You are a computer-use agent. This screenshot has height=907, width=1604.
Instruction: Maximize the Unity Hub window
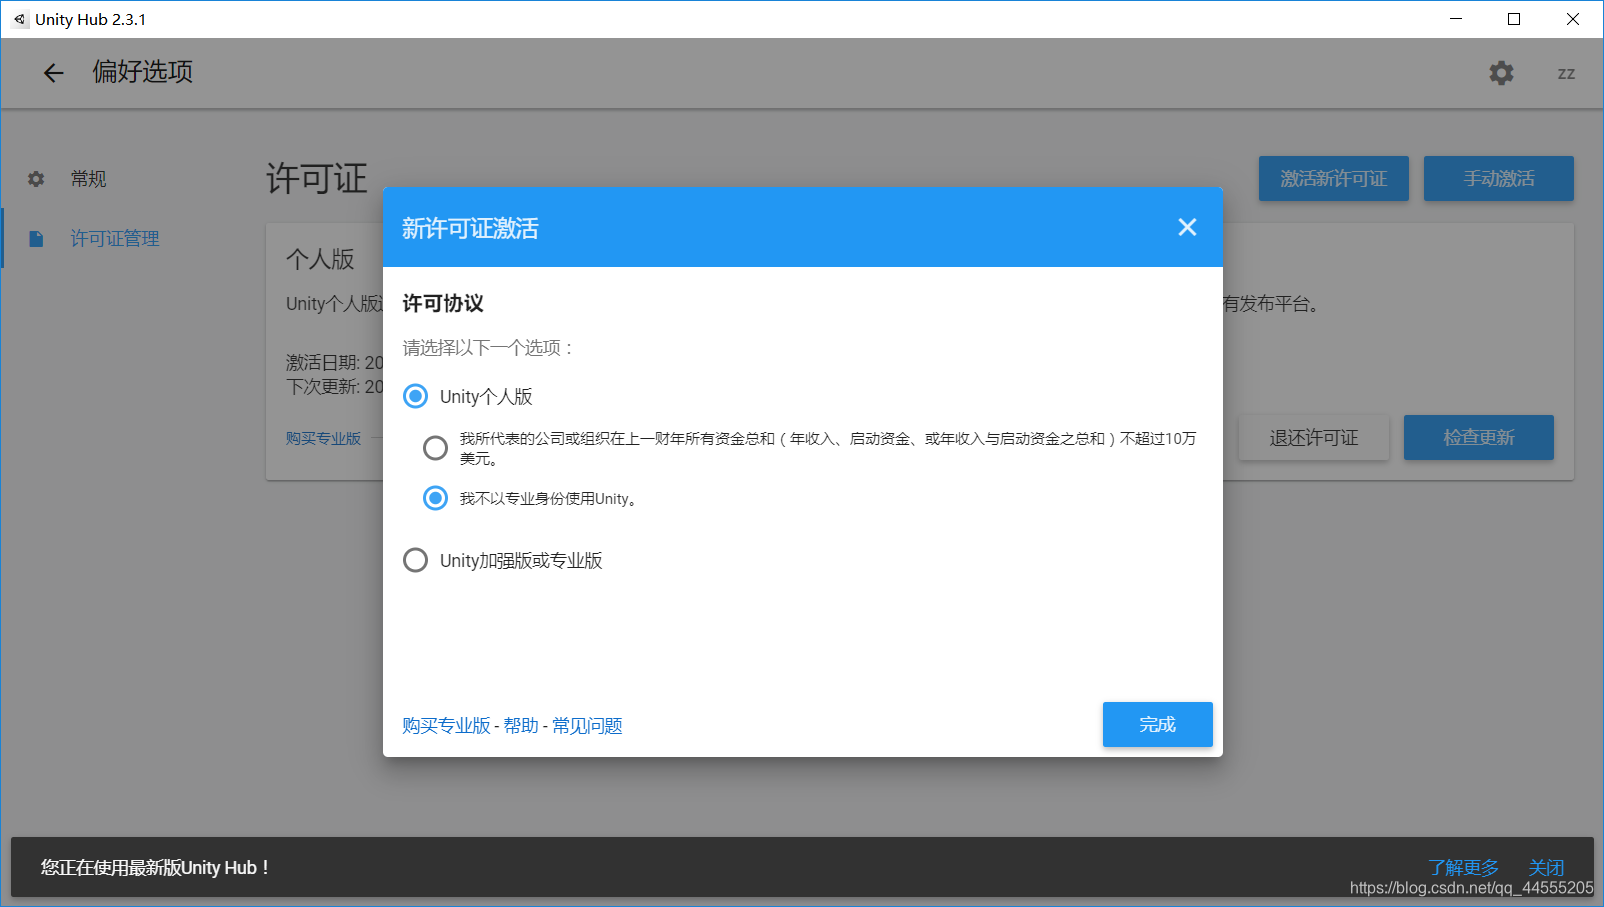coord(1514,19)
